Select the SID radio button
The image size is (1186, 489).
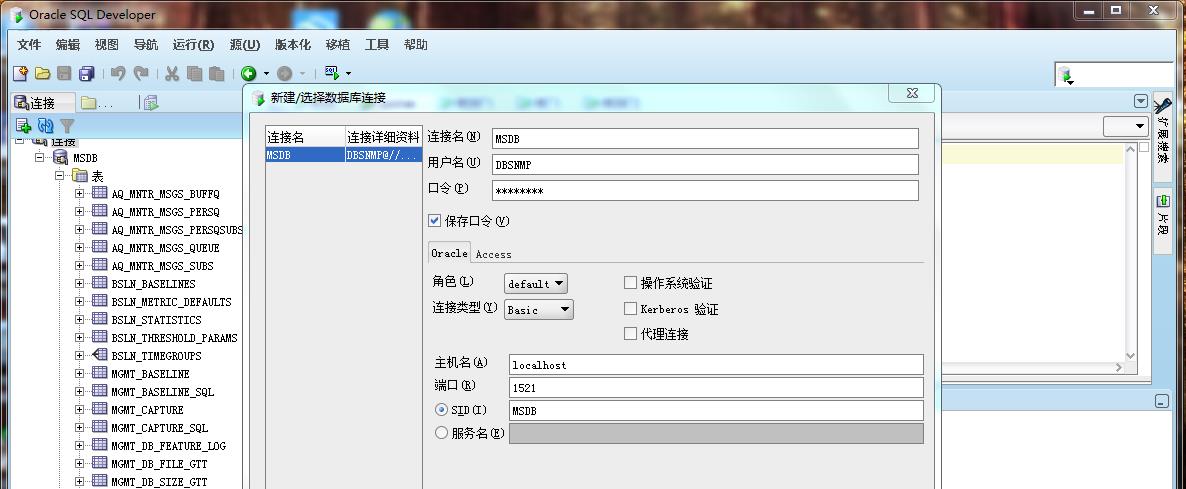(x=442, y=410)
